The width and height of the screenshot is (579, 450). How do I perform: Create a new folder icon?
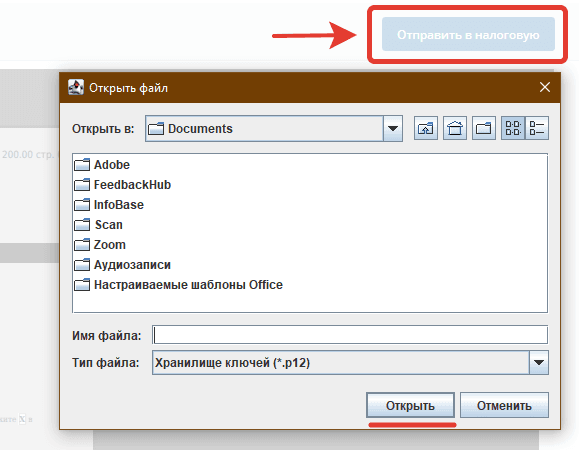pos(484,128)
